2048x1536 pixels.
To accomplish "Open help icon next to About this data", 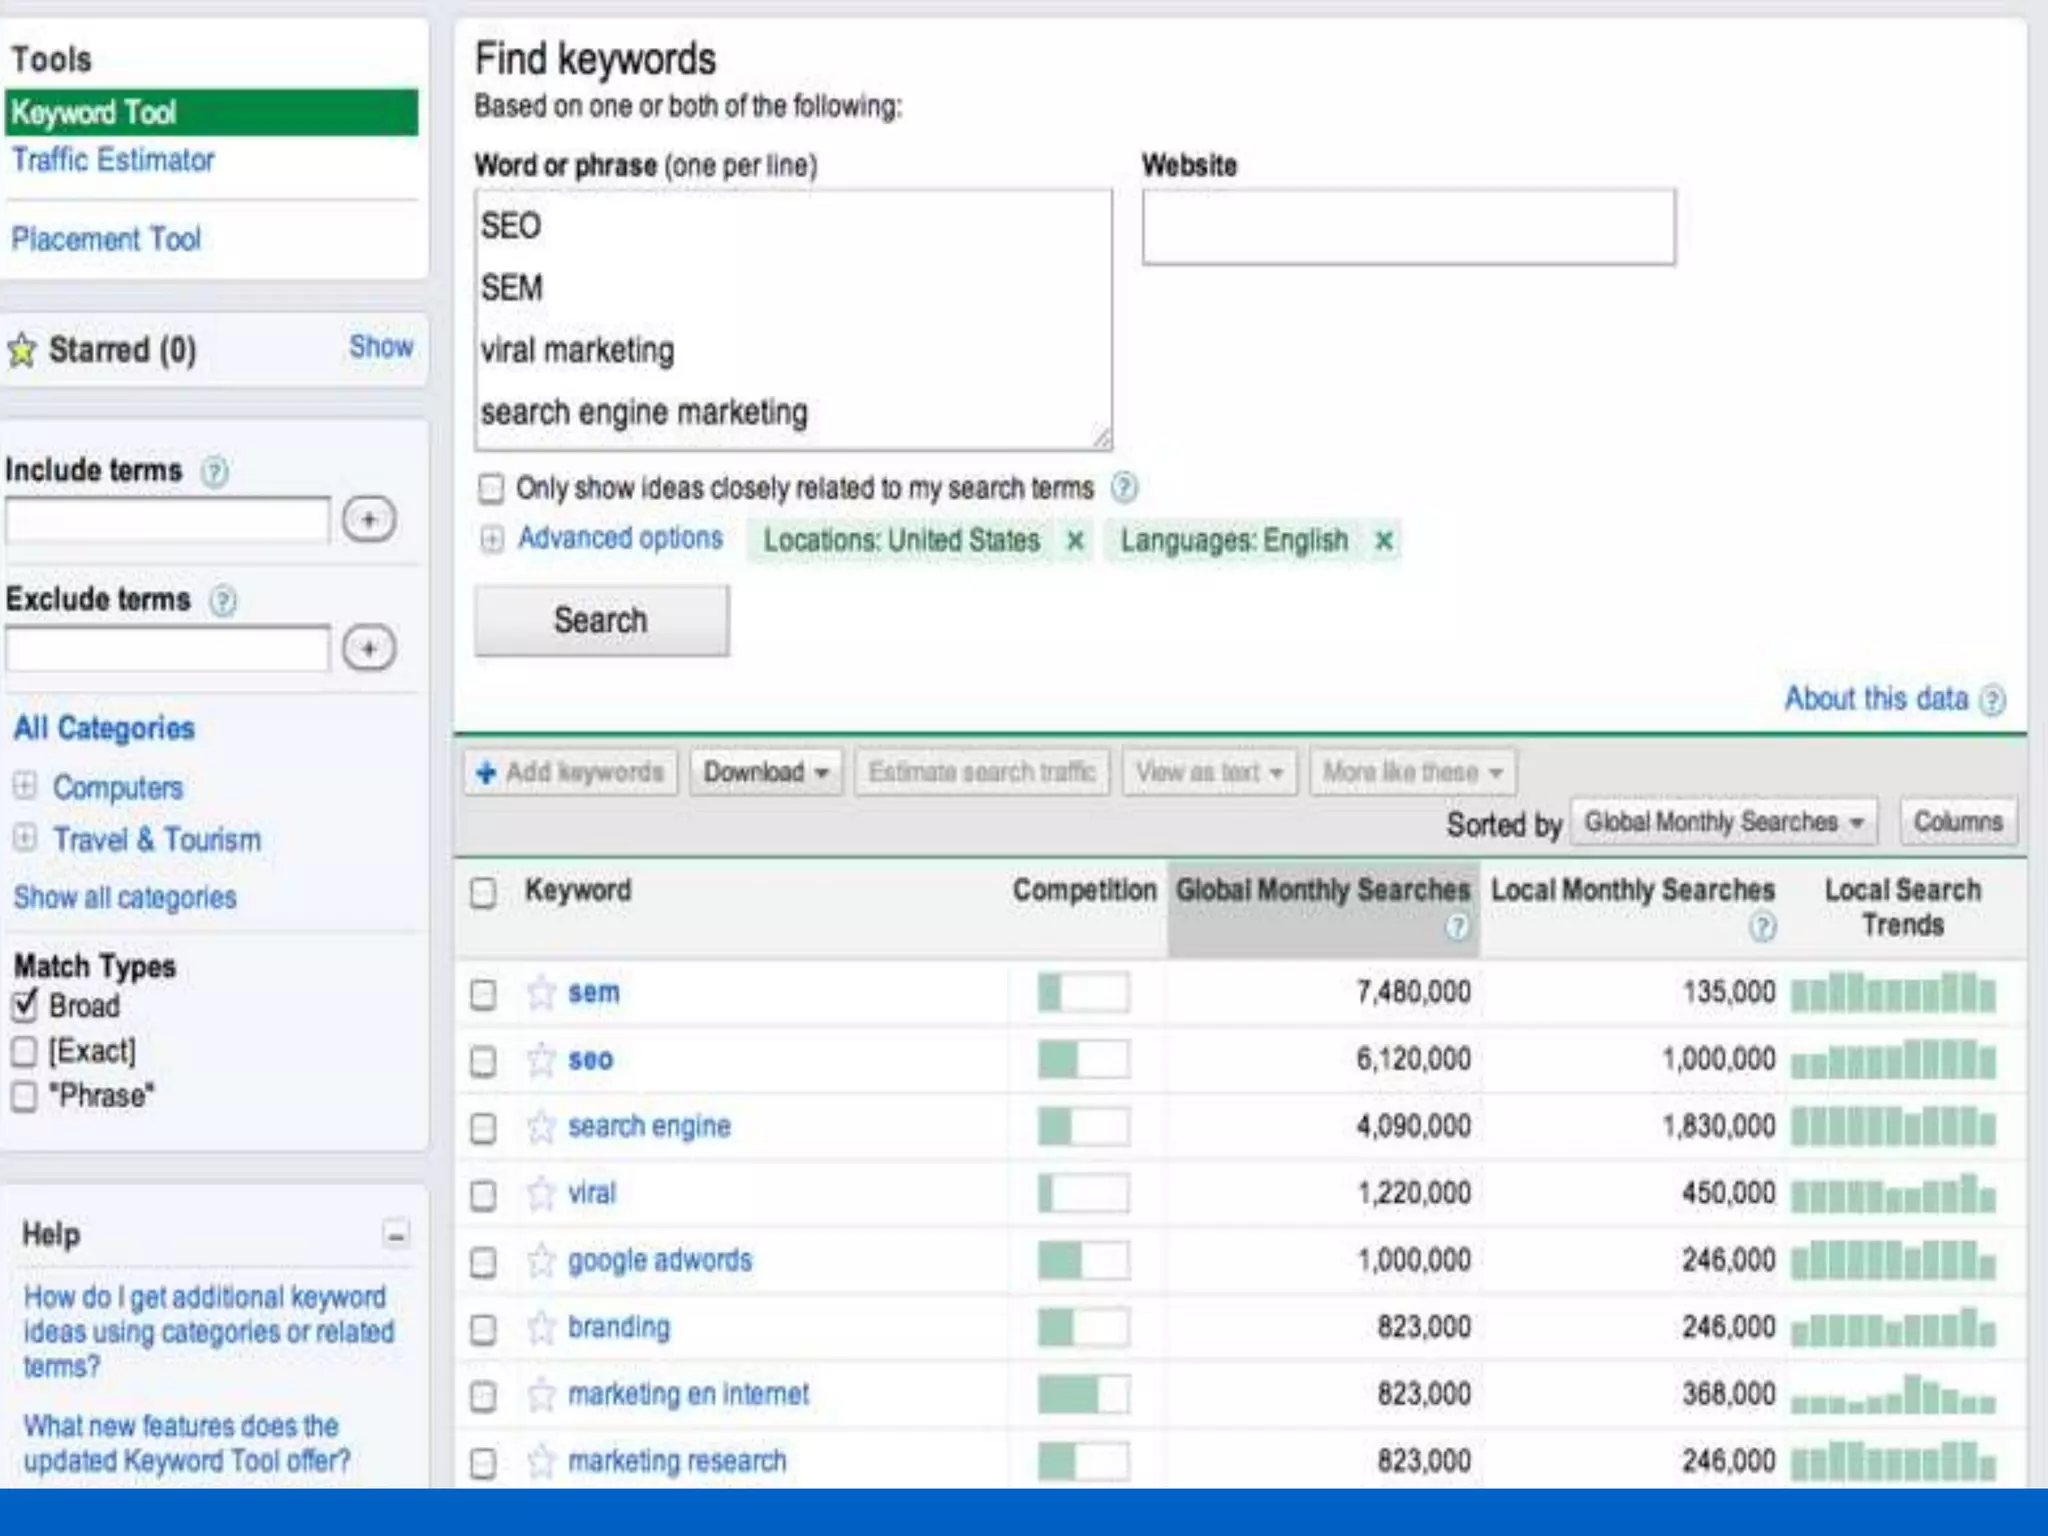I will [1992, 700].
